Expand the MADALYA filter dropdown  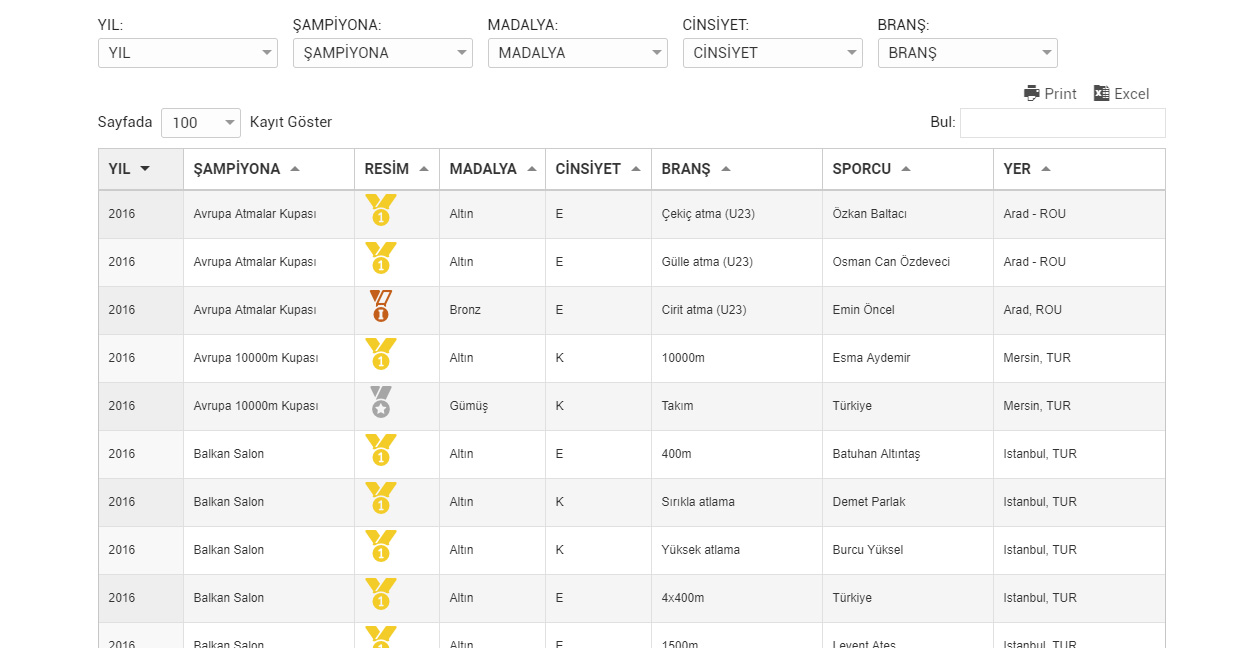(x=578, y=53)
